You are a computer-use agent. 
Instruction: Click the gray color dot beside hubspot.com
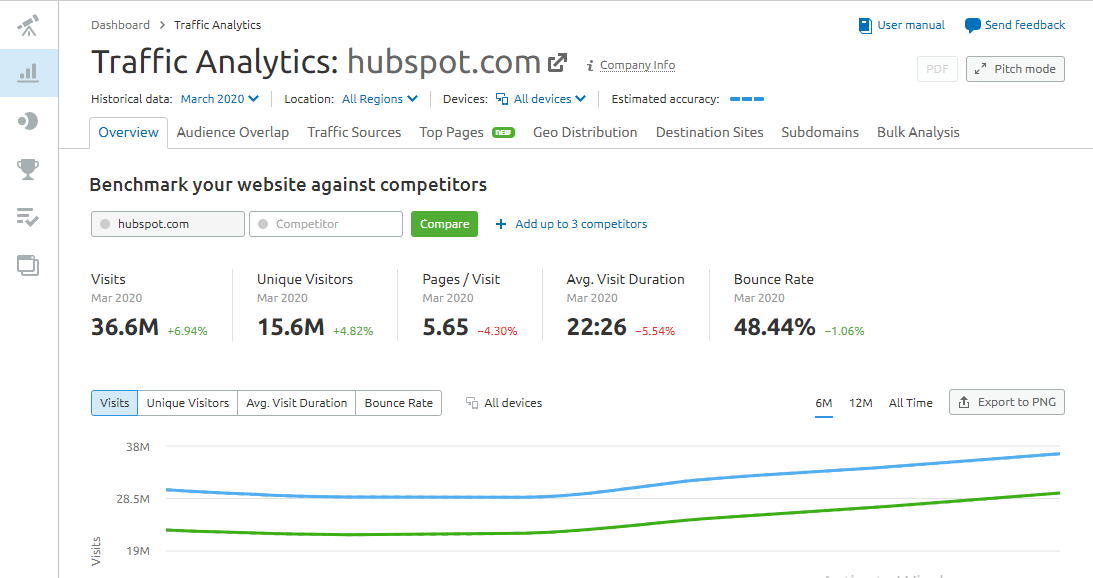105,224
